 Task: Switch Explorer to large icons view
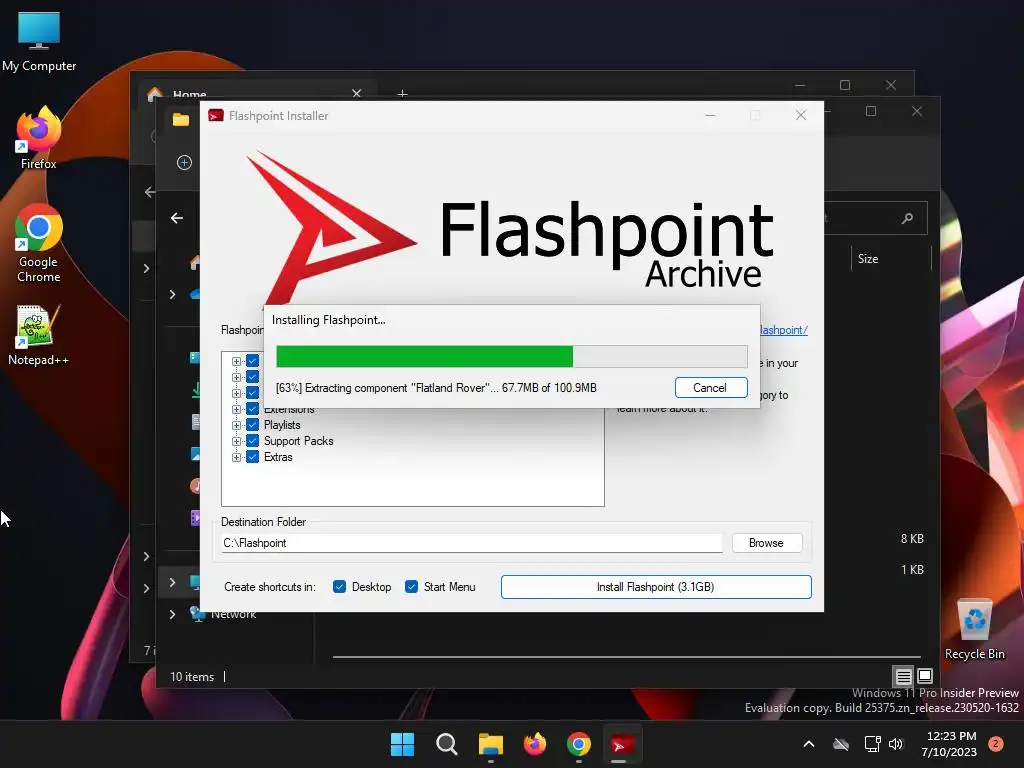pos(925,676)
